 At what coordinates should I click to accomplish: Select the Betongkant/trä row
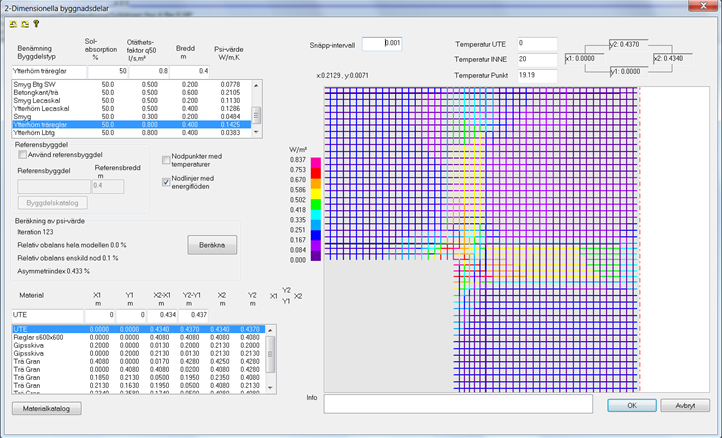(132, 93)
